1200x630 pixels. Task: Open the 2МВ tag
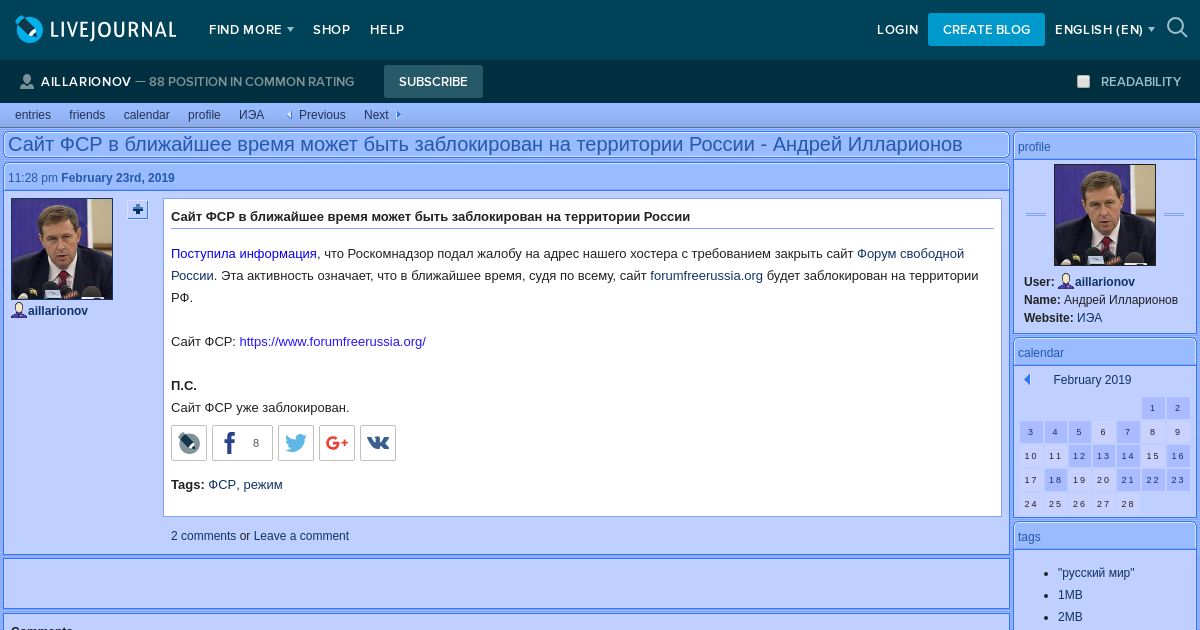(x=1070, y=617)
